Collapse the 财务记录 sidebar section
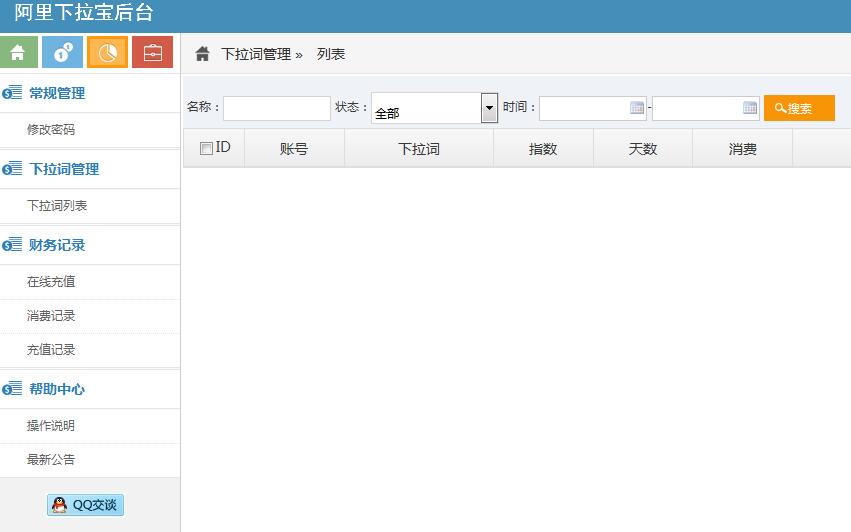This screenshot has height=532, width=851. click(x=57, y=245)
